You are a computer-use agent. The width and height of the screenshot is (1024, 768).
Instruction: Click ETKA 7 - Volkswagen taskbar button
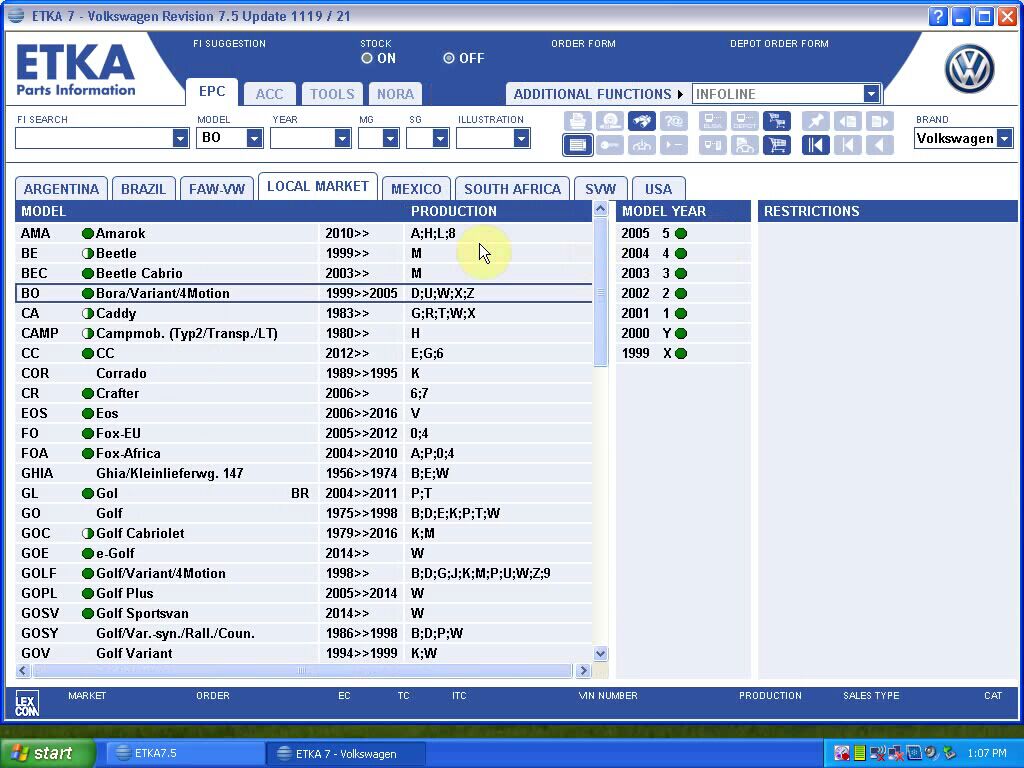346,754
